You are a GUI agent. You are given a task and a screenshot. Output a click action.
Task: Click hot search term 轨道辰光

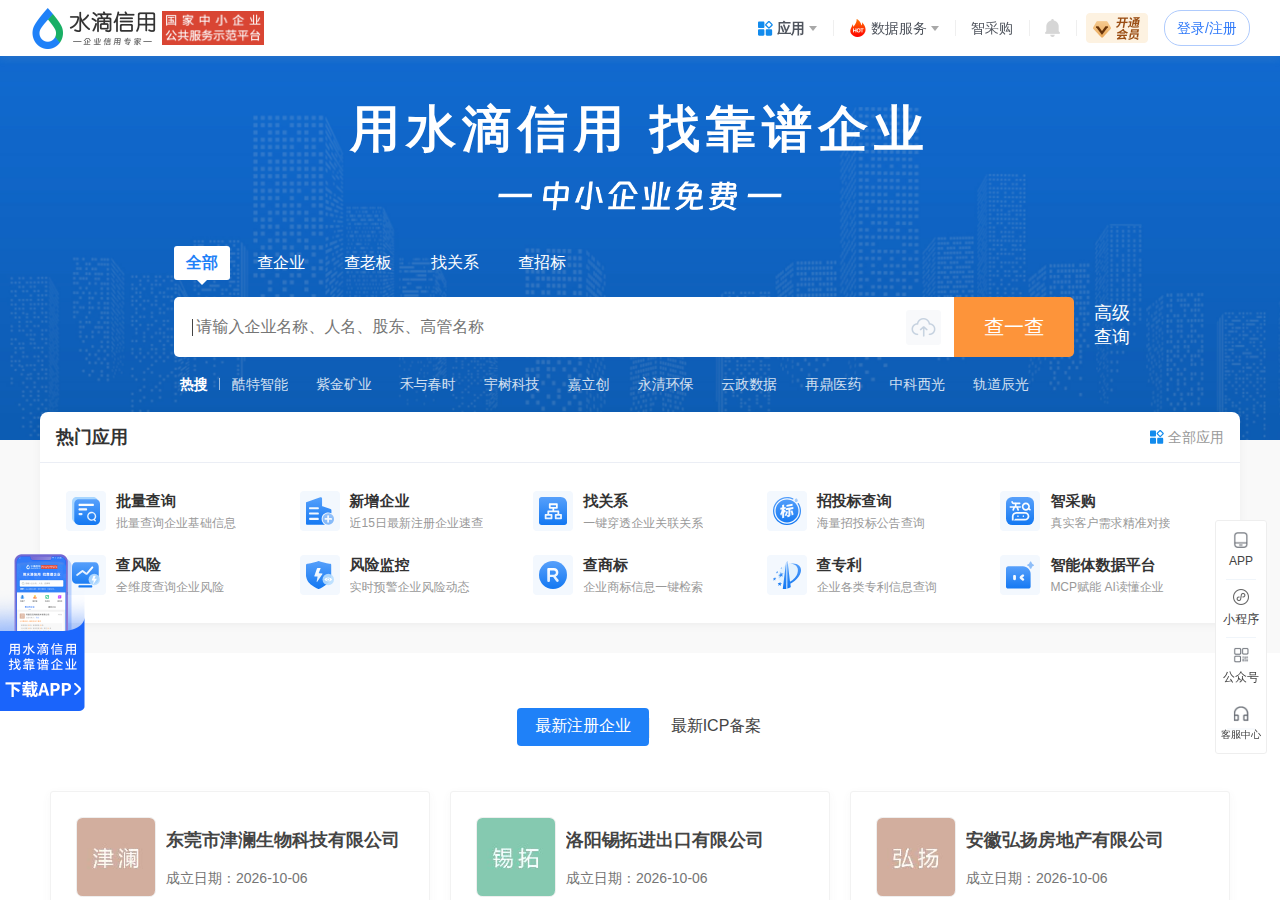[x=1001, y=384]
